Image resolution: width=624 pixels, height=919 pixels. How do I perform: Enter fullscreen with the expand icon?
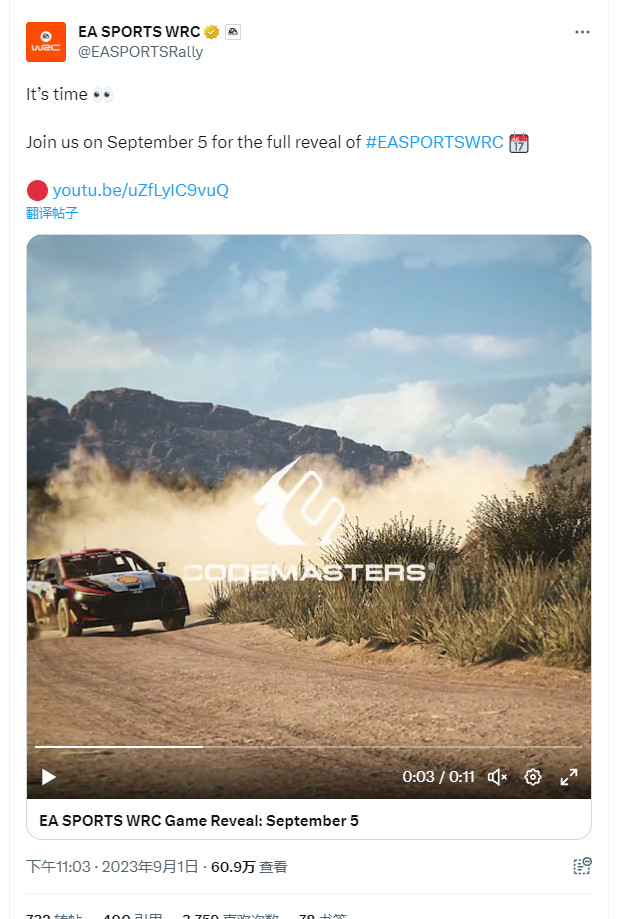click(x=568, y=777)
